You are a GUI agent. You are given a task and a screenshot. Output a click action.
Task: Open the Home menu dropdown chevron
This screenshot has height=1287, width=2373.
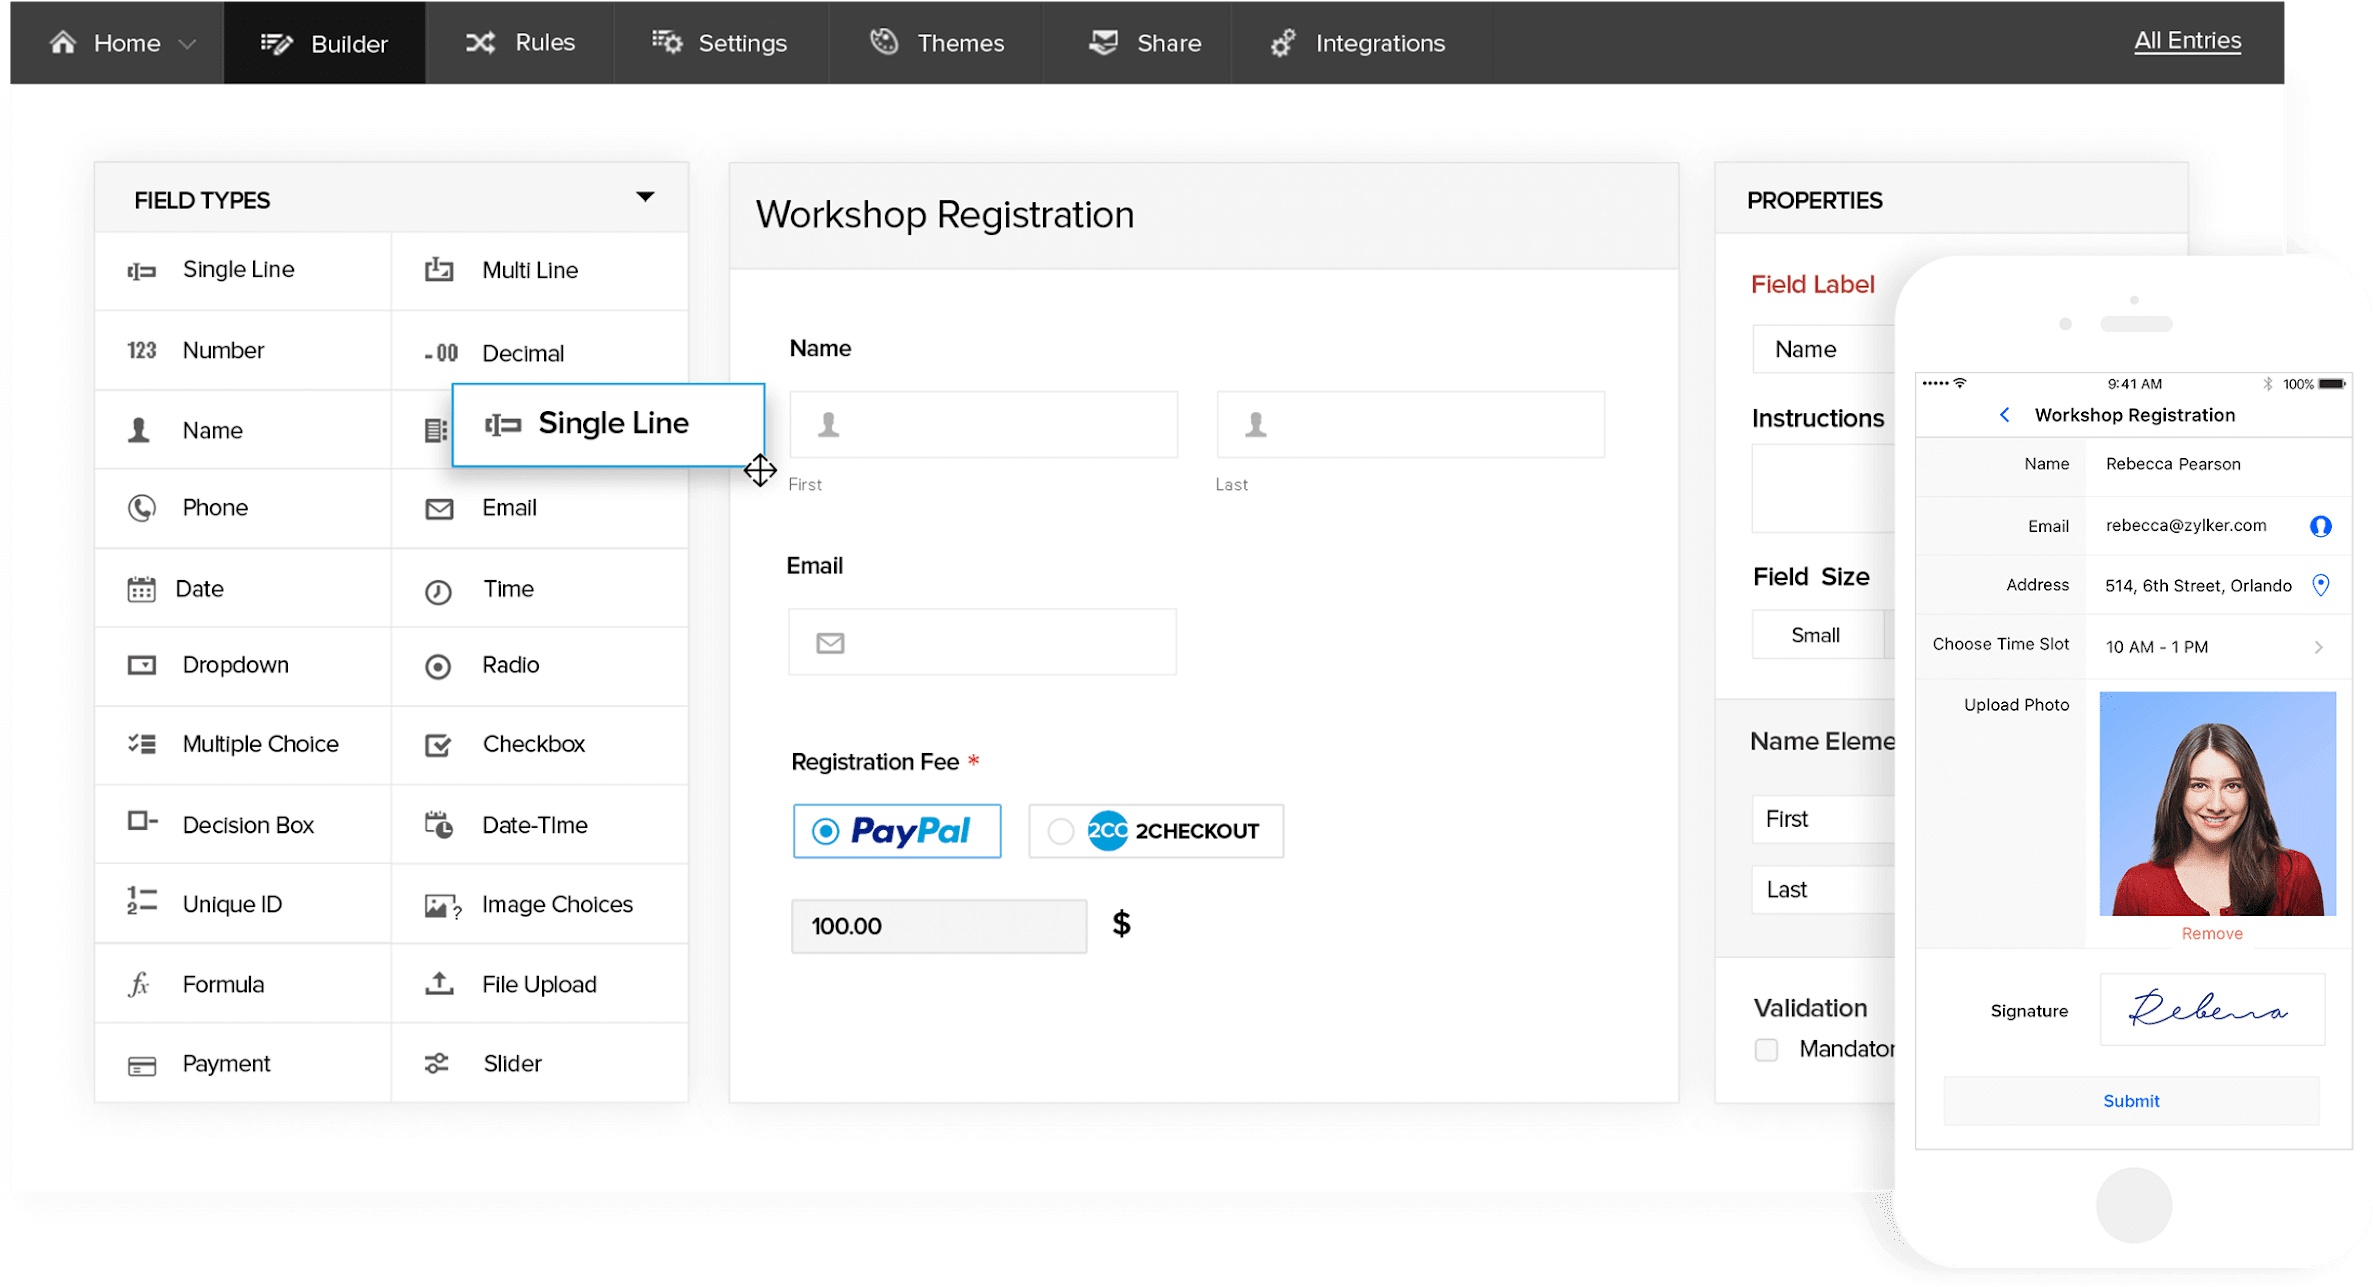point(187,44)
